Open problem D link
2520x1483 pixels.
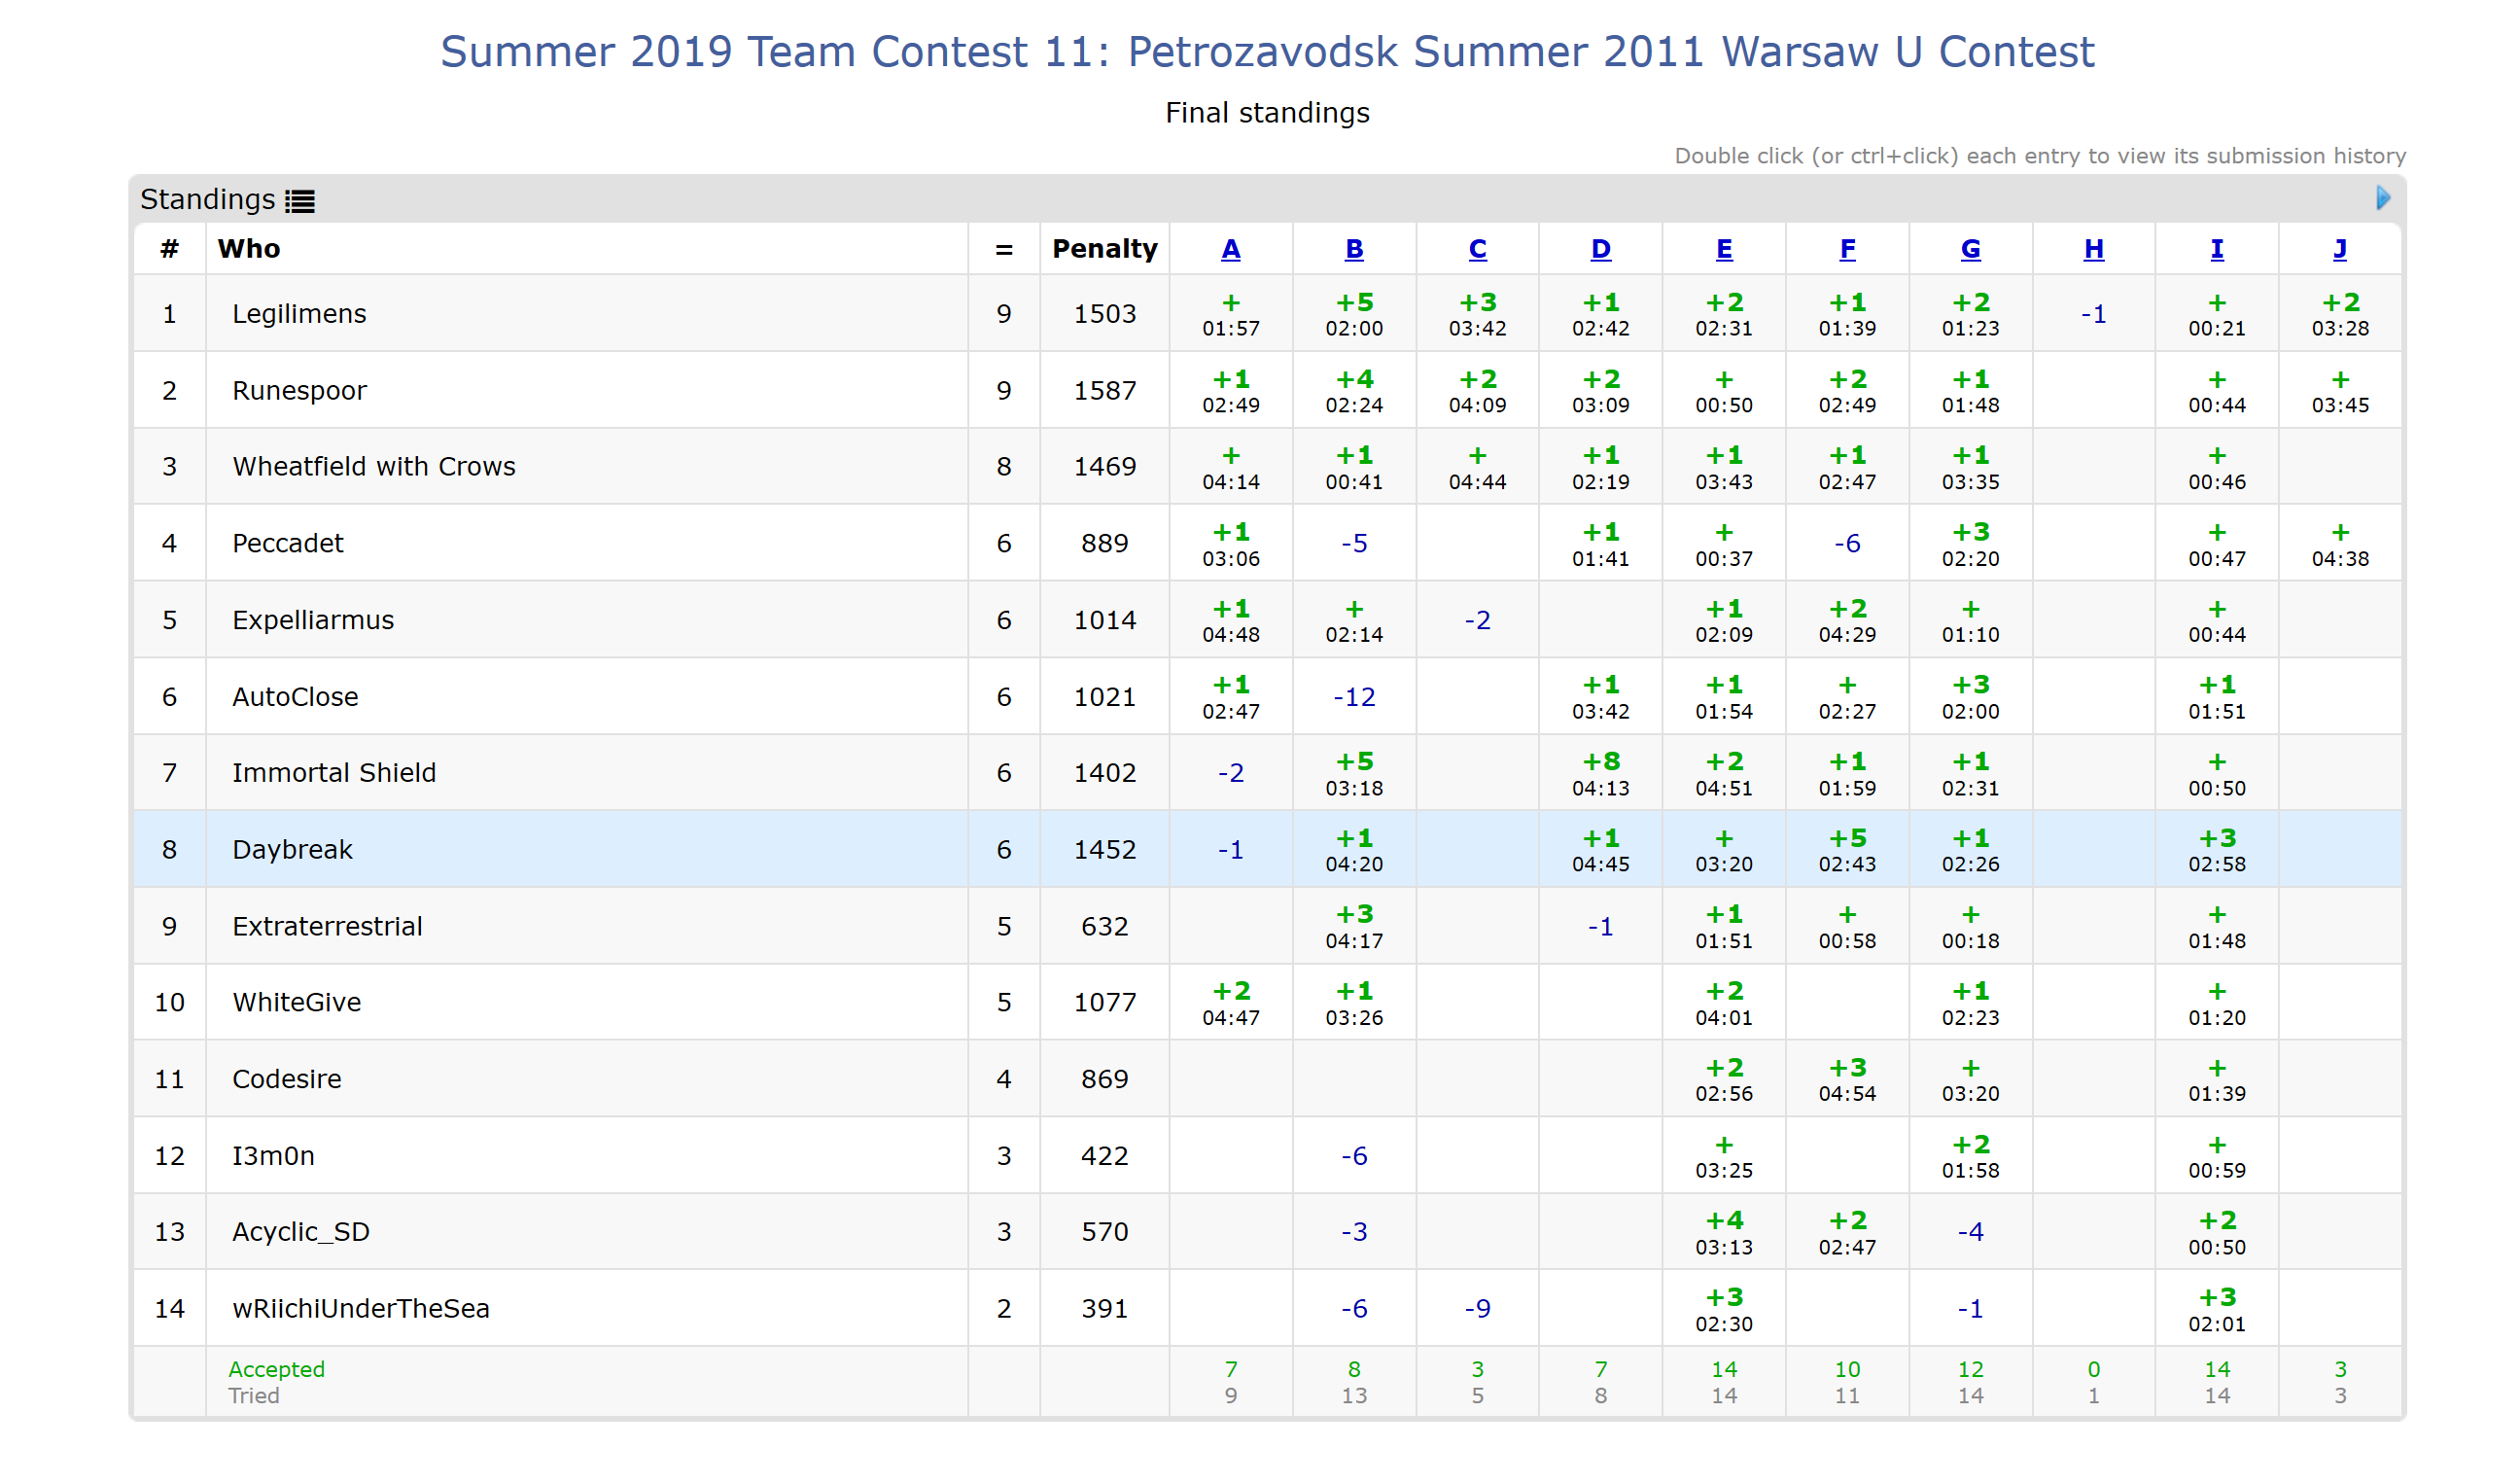click(1600, 249)
